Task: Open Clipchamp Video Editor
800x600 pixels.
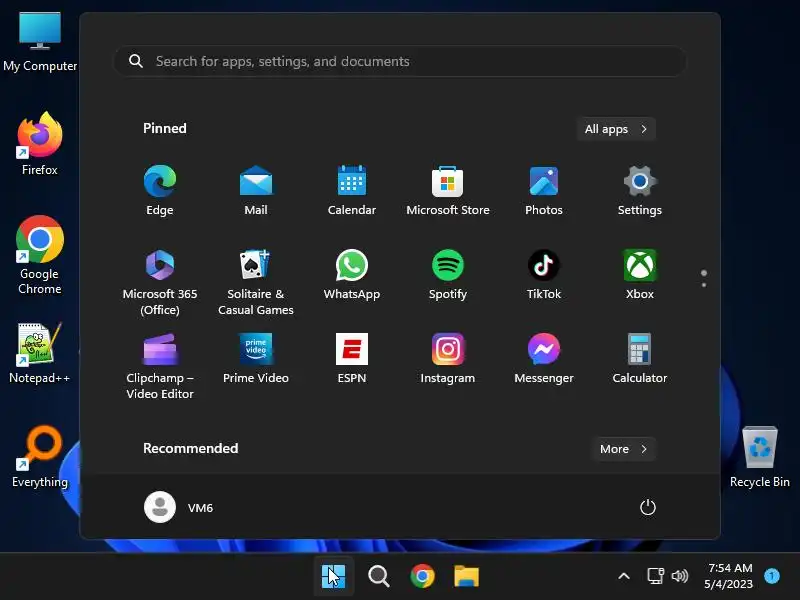Action: point(160,366)
